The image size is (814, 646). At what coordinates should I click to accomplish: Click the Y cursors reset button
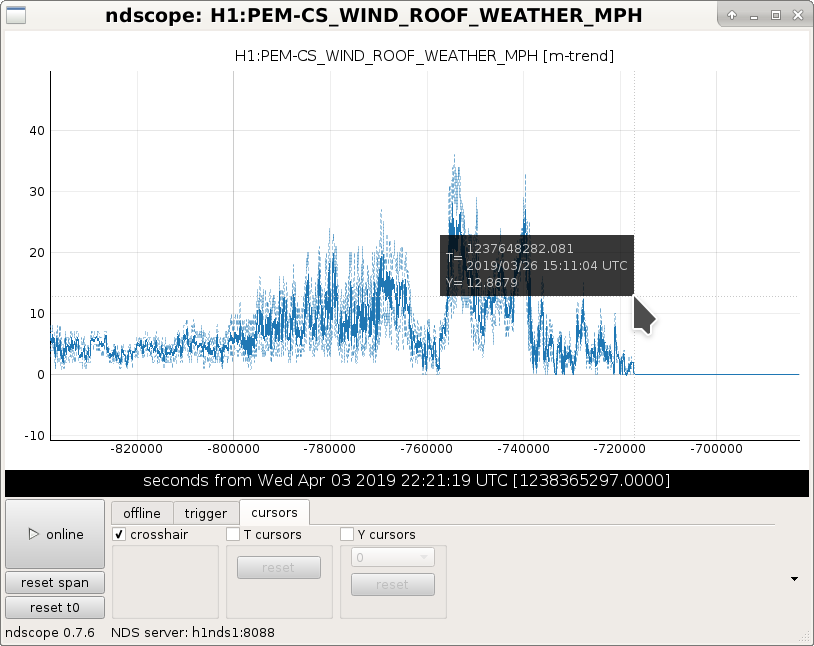pyautogui.click(x=393, y=585)
